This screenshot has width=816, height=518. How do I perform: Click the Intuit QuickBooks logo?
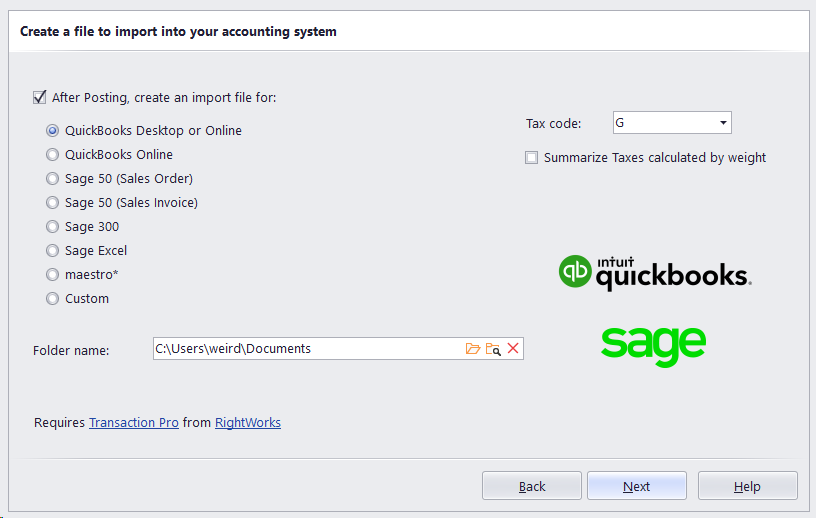pos(655,273)
